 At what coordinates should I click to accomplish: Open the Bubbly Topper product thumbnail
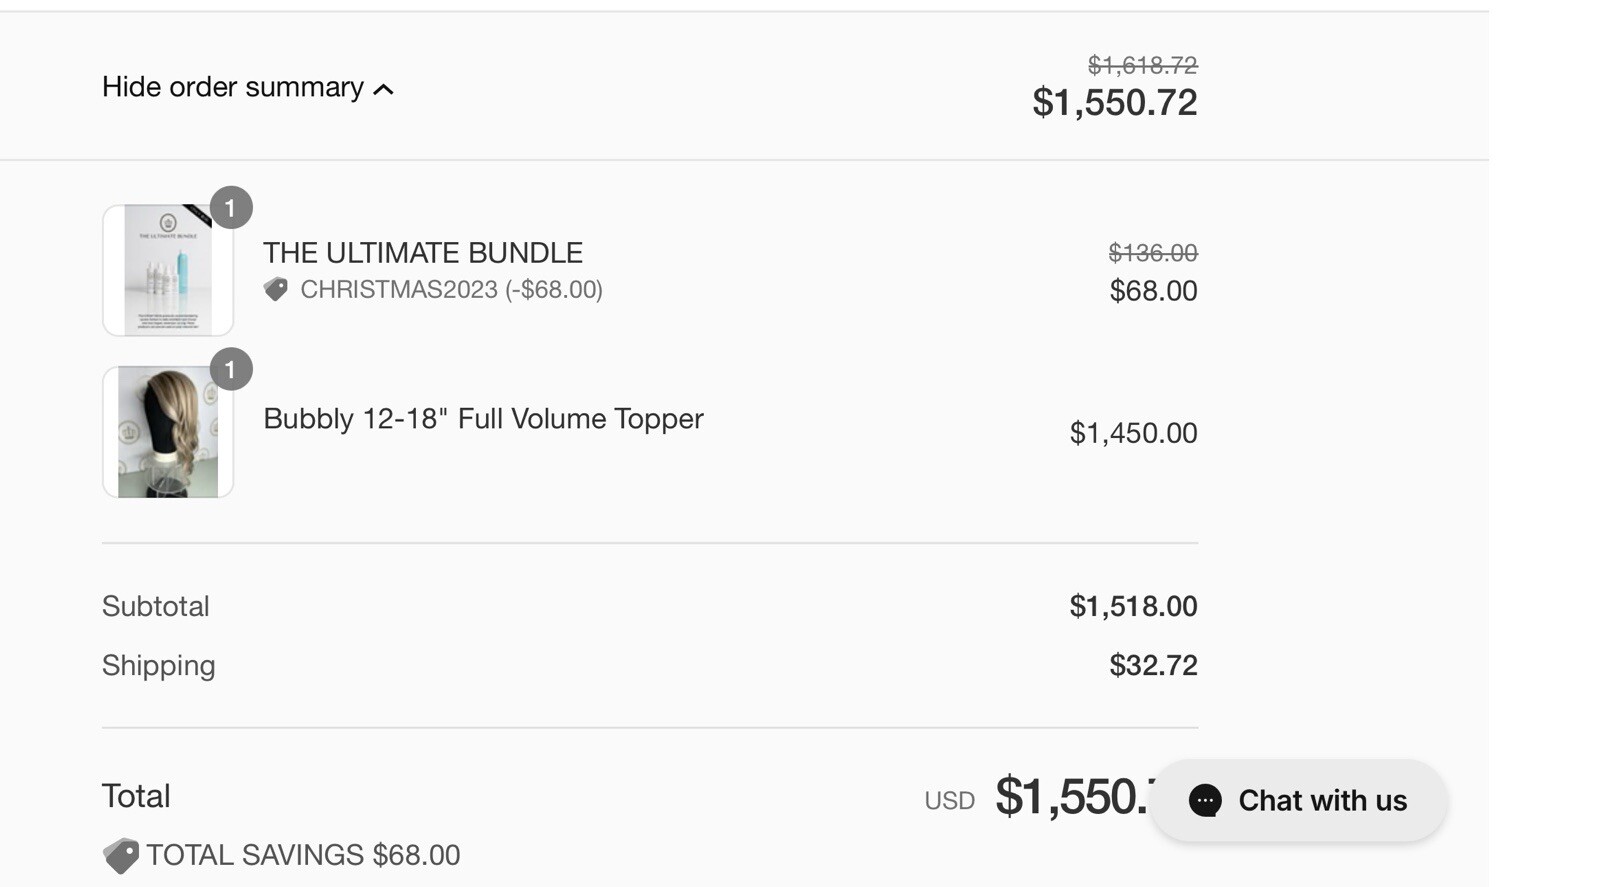pyautogui.click(x=168, y=432)
